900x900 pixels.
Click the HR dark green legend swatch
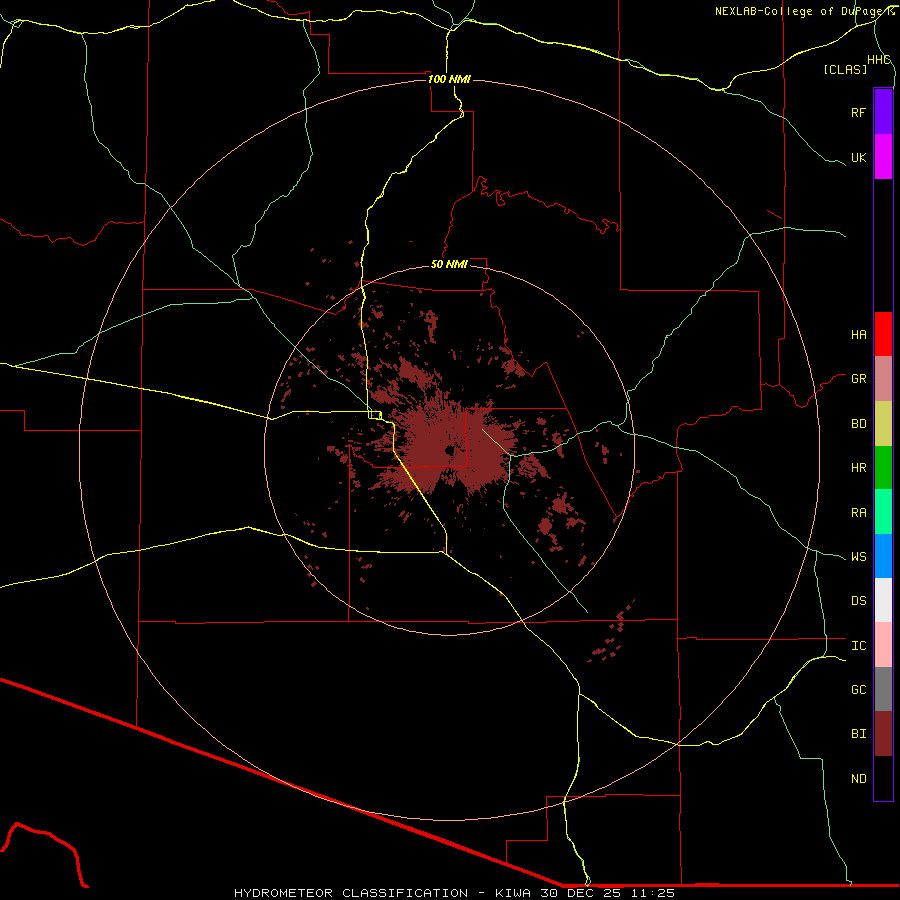click(883, 468)
